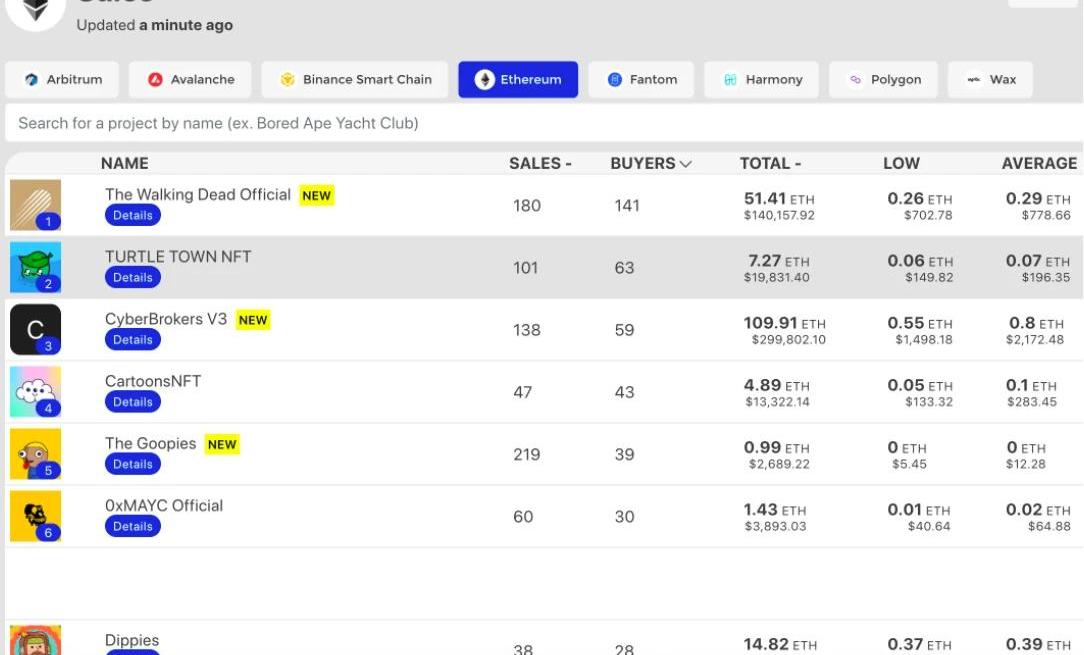Open CyberBrokers V3 project name
This screenshot has height=655, width=1084.
coord(166,319)
